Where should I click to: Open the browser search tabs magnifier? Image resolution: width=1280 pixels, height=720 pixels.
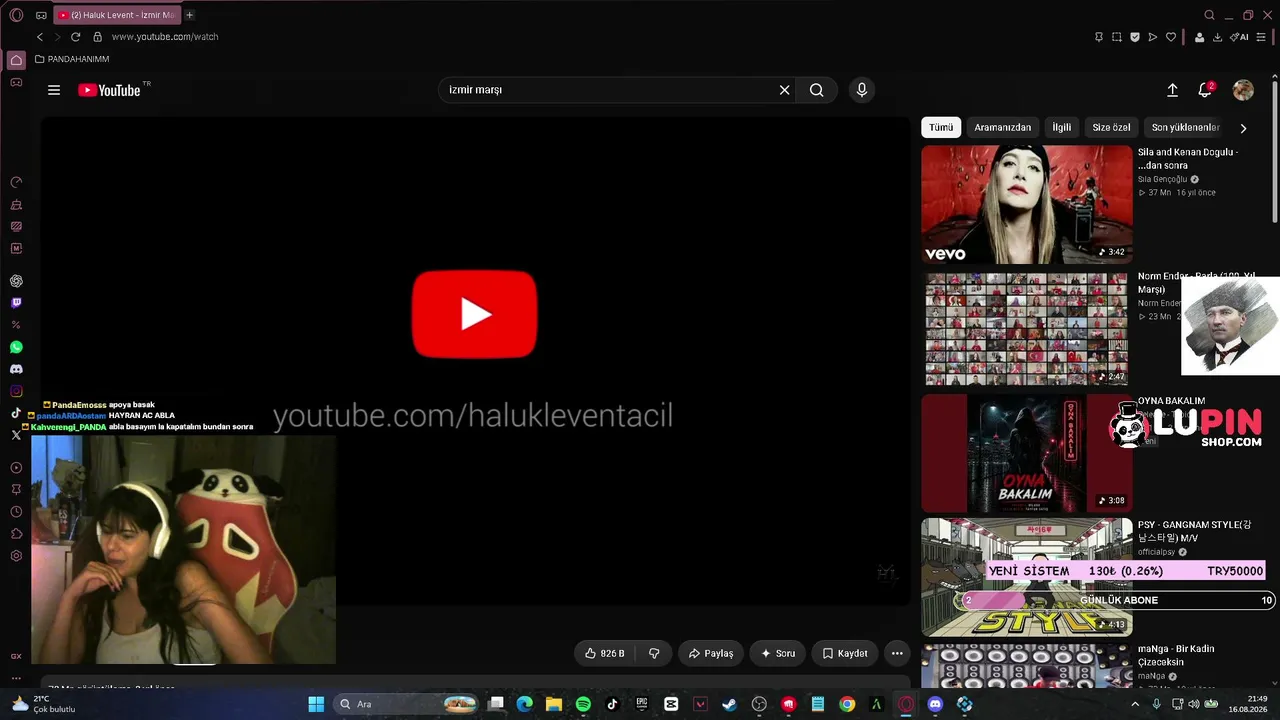coord(1209,15)
